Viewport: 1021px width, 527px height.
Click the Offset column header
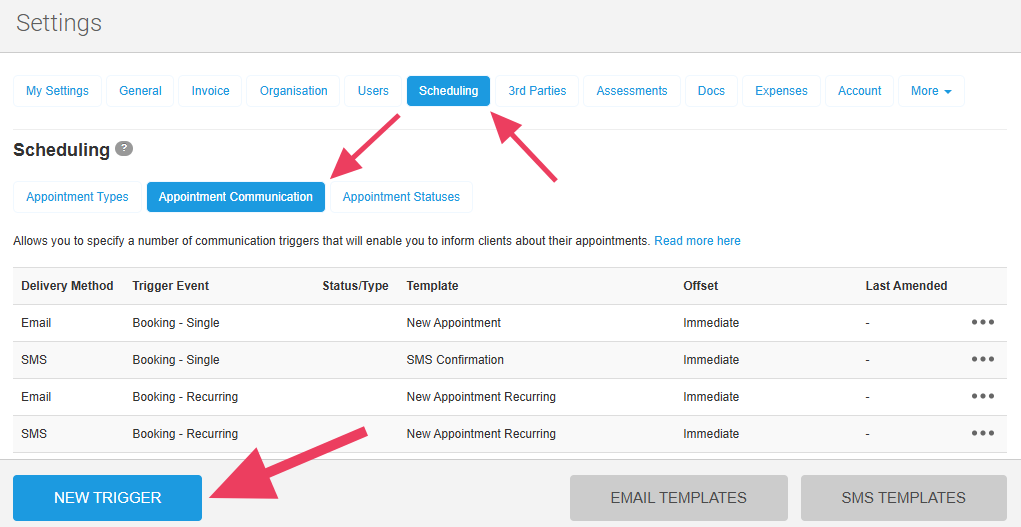(x=701, y=286)
